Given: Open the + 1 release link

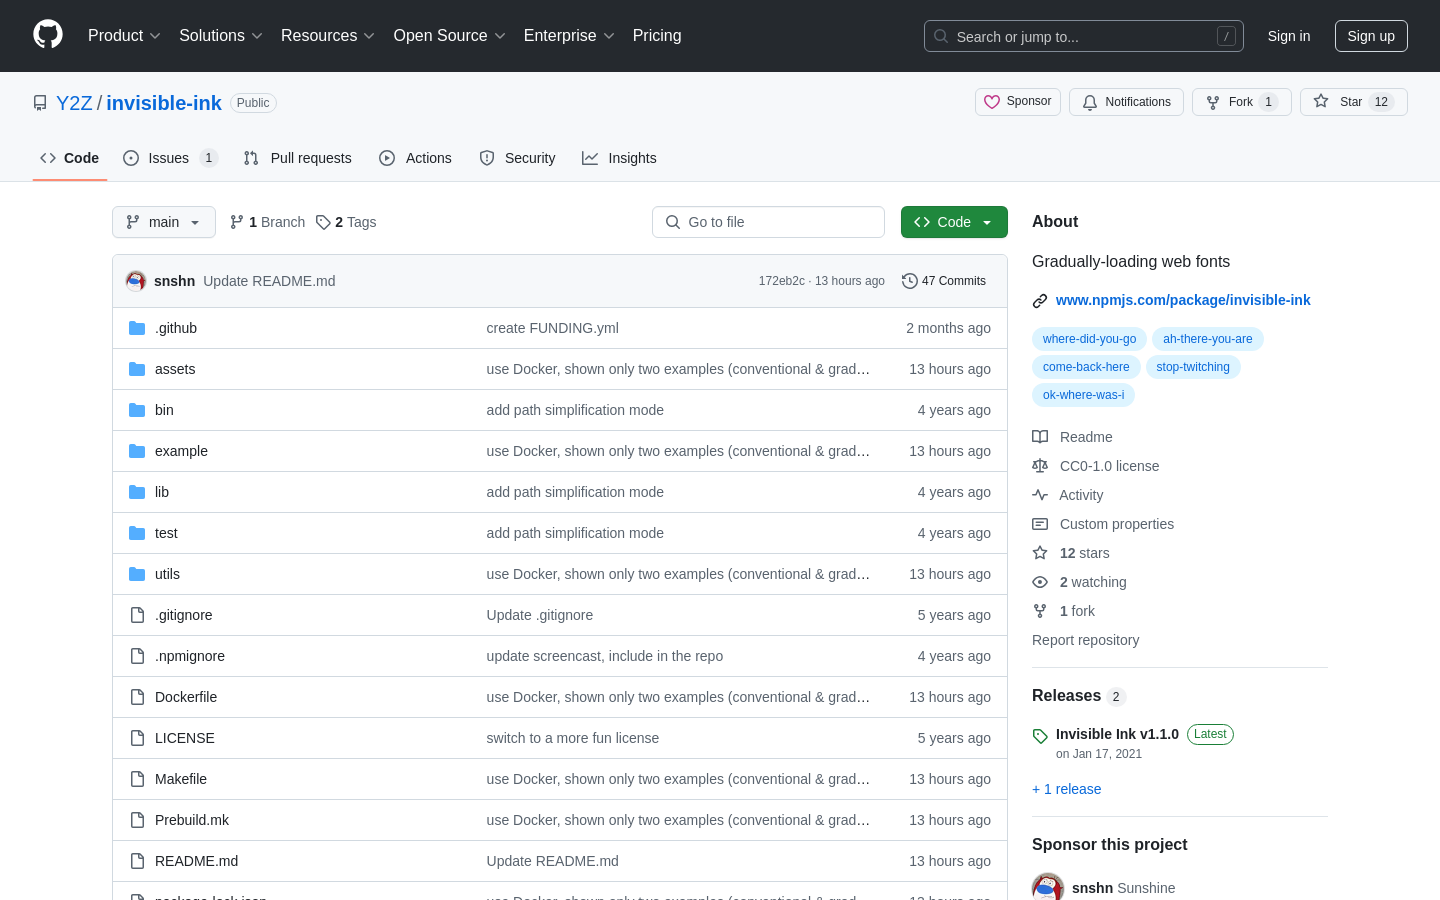Looking at the screenshot, I should point(1066,789).
